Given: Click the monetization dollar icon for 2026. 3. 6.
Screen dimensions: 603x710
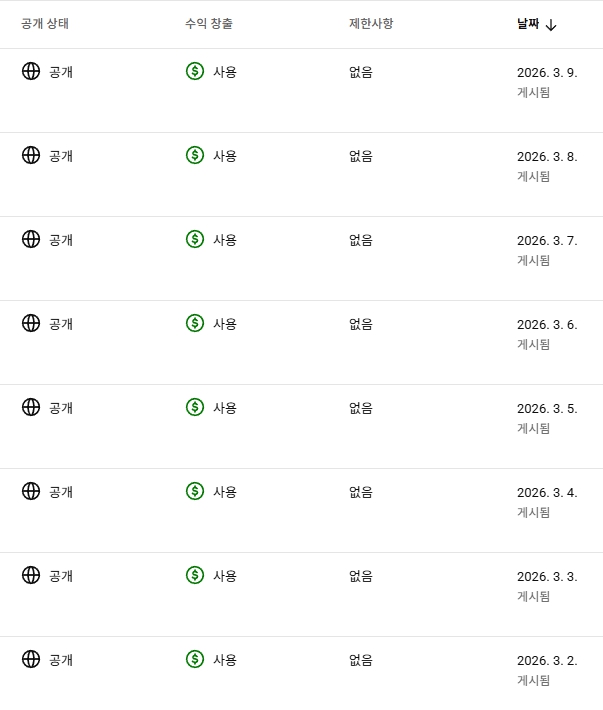Looking at the screenshot, I should coord(195,323).
